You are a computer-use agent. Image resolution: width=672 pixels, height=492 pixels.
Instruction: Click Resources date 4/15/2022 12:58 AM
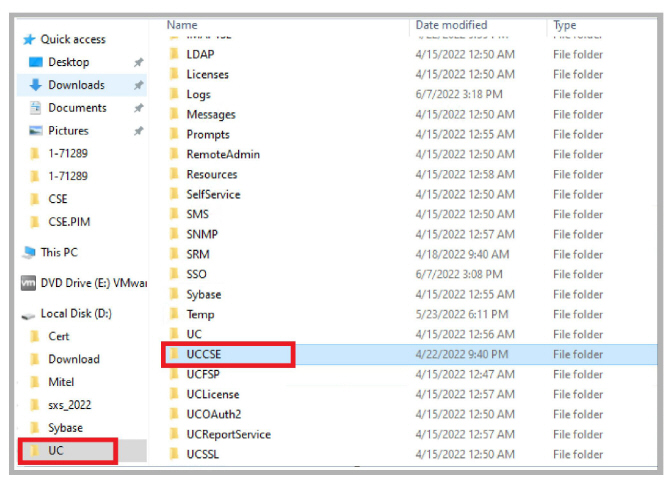pyautogui.click(x=465, y=174)
